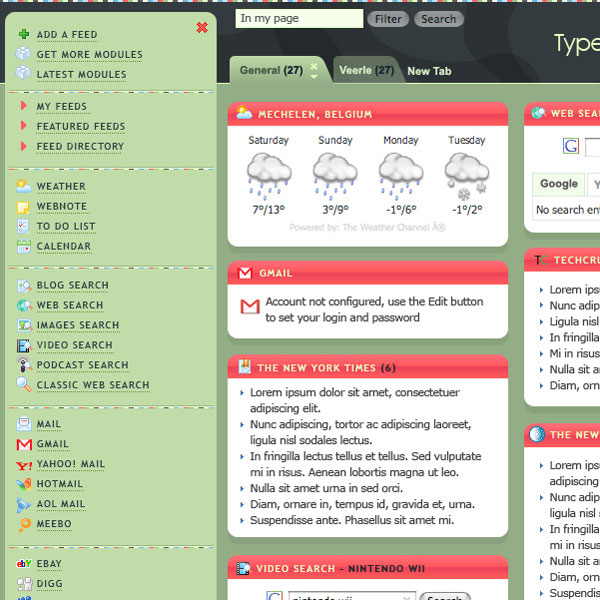Click the yellow Webnote sticky icon
Screen dimensions: 600x600
23,207
